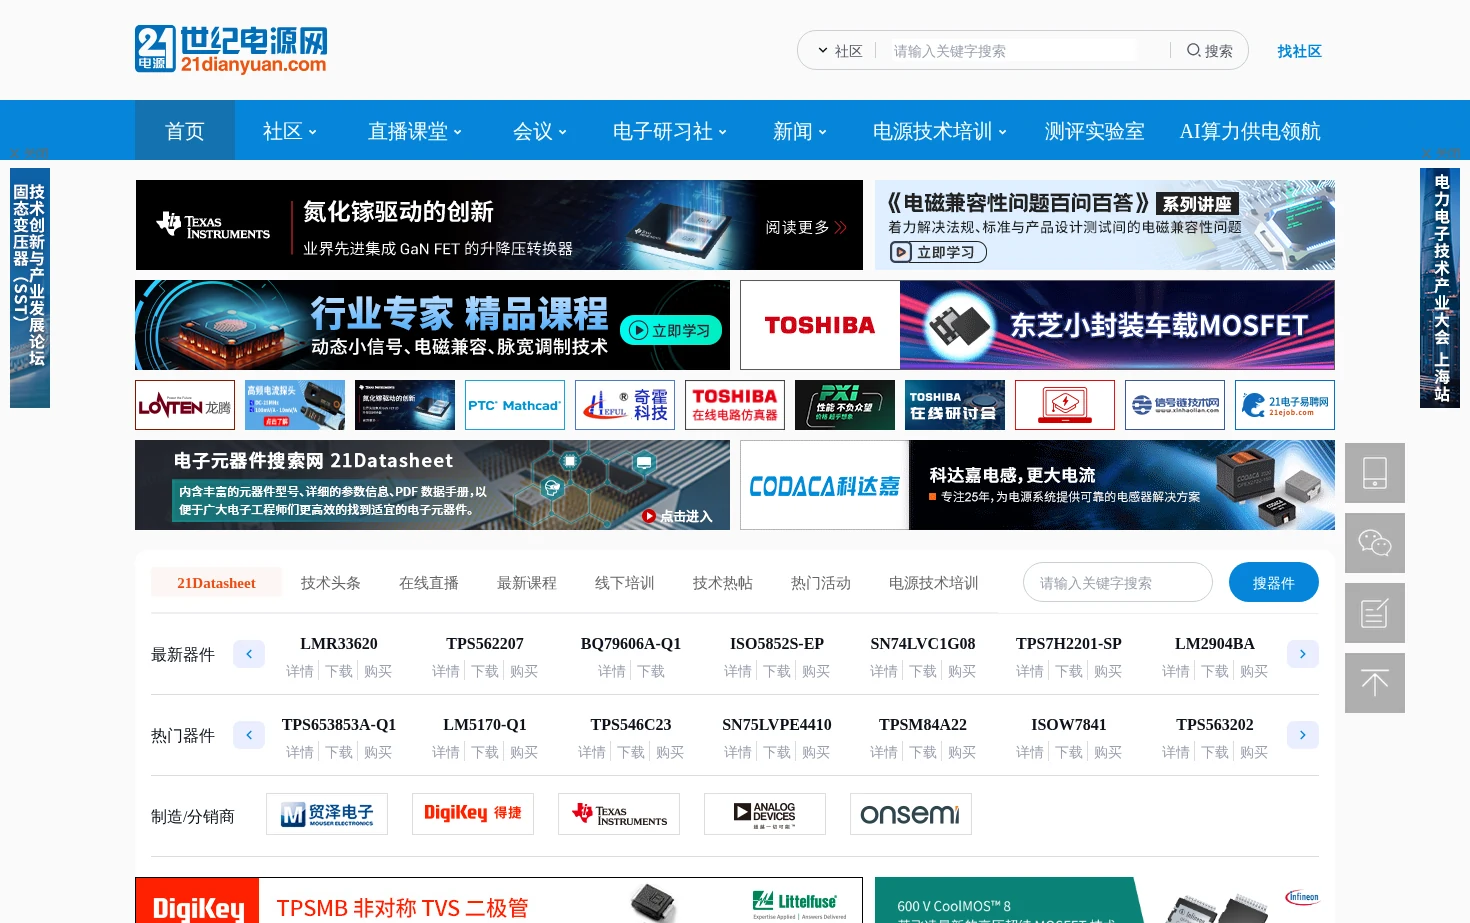The width and height of the screenshot is (1470, 923).
Task: Open the 21电子易聘网 logo tile
Action: tap(1285, 405)
